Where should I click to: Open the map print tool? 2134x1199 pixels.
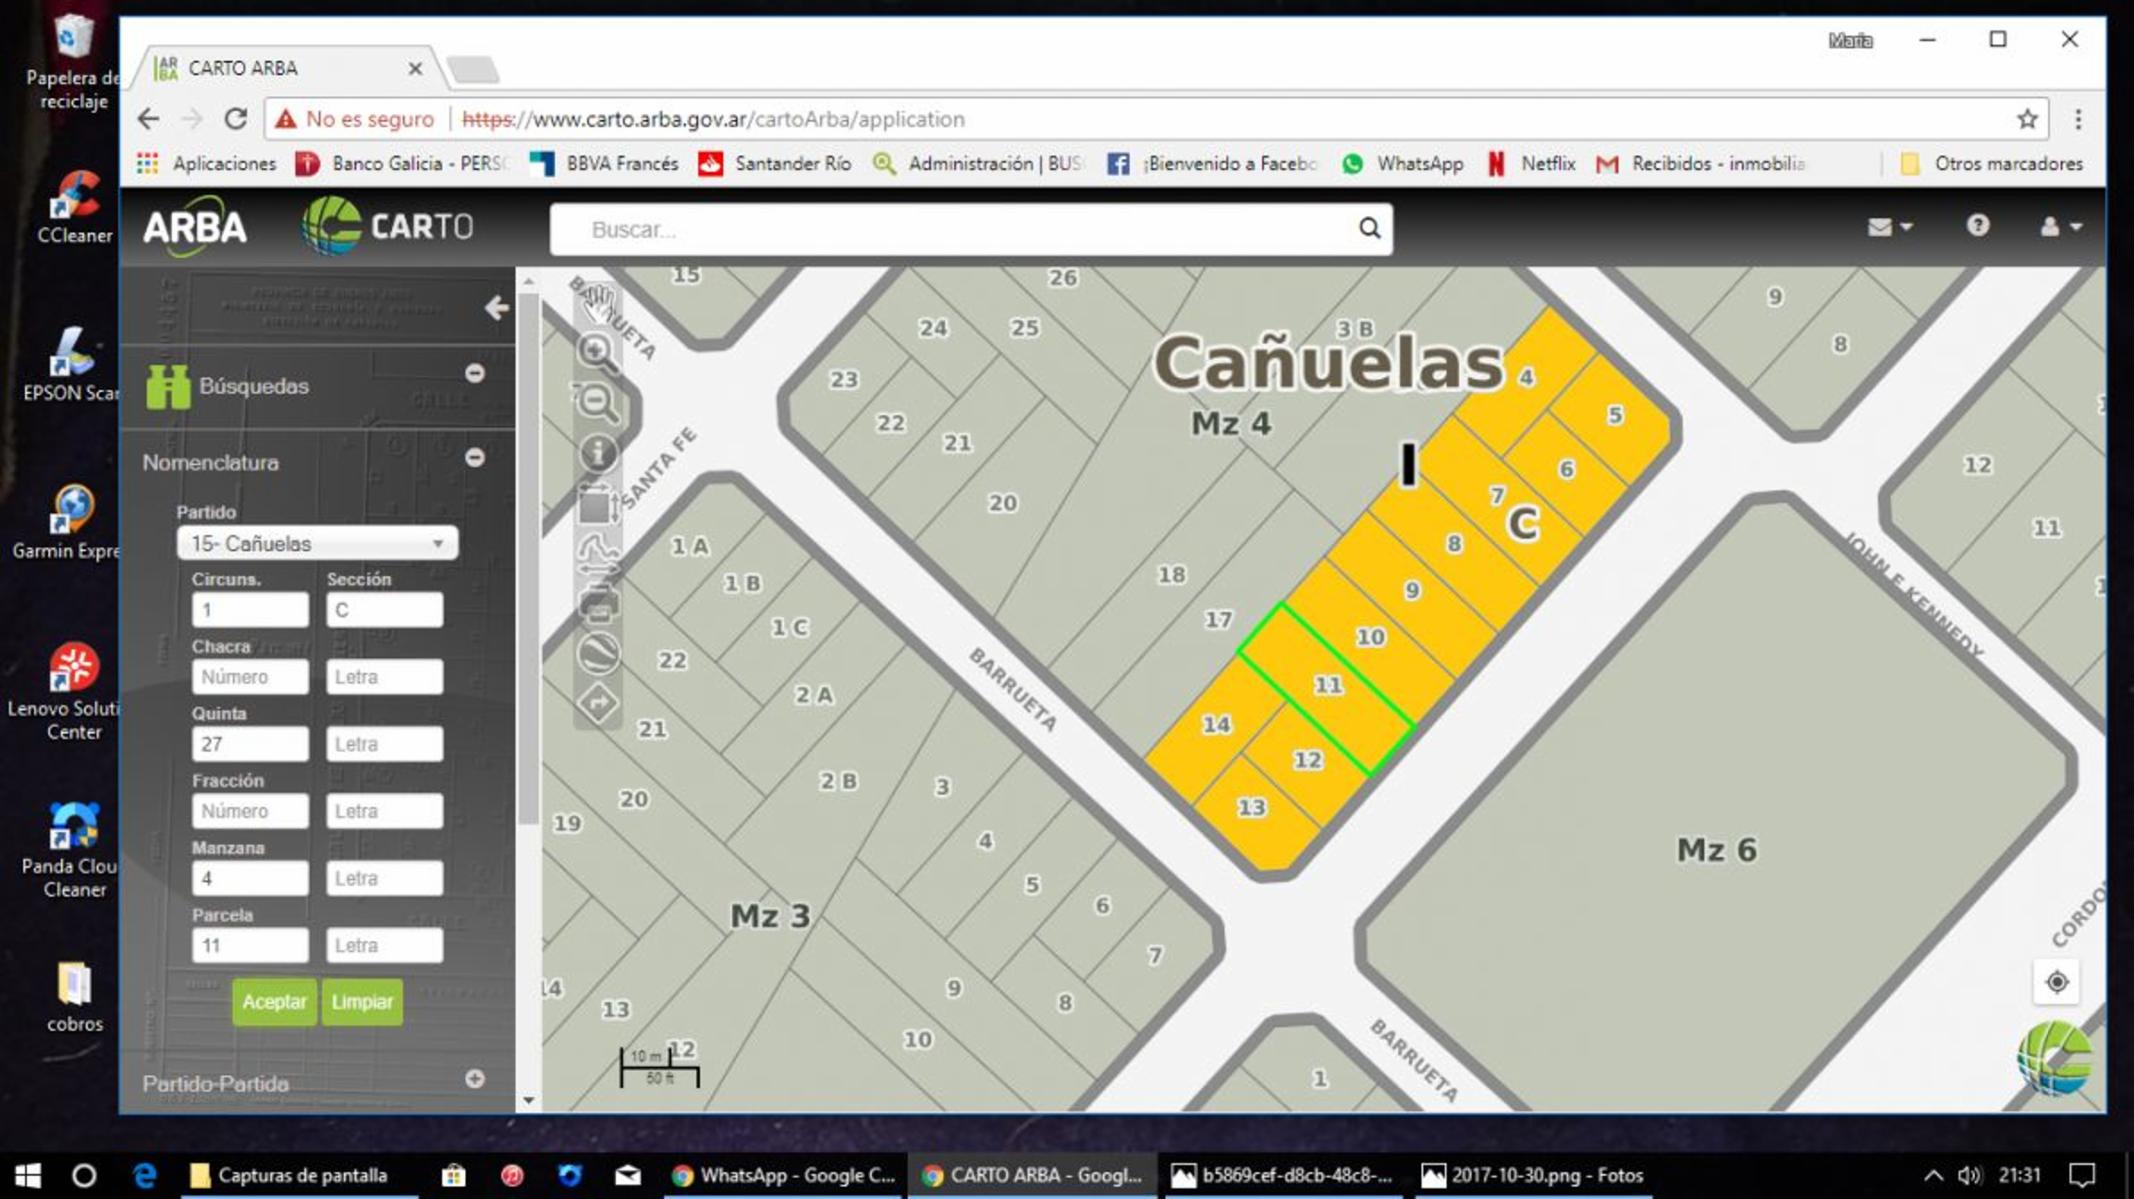(598, 603)
